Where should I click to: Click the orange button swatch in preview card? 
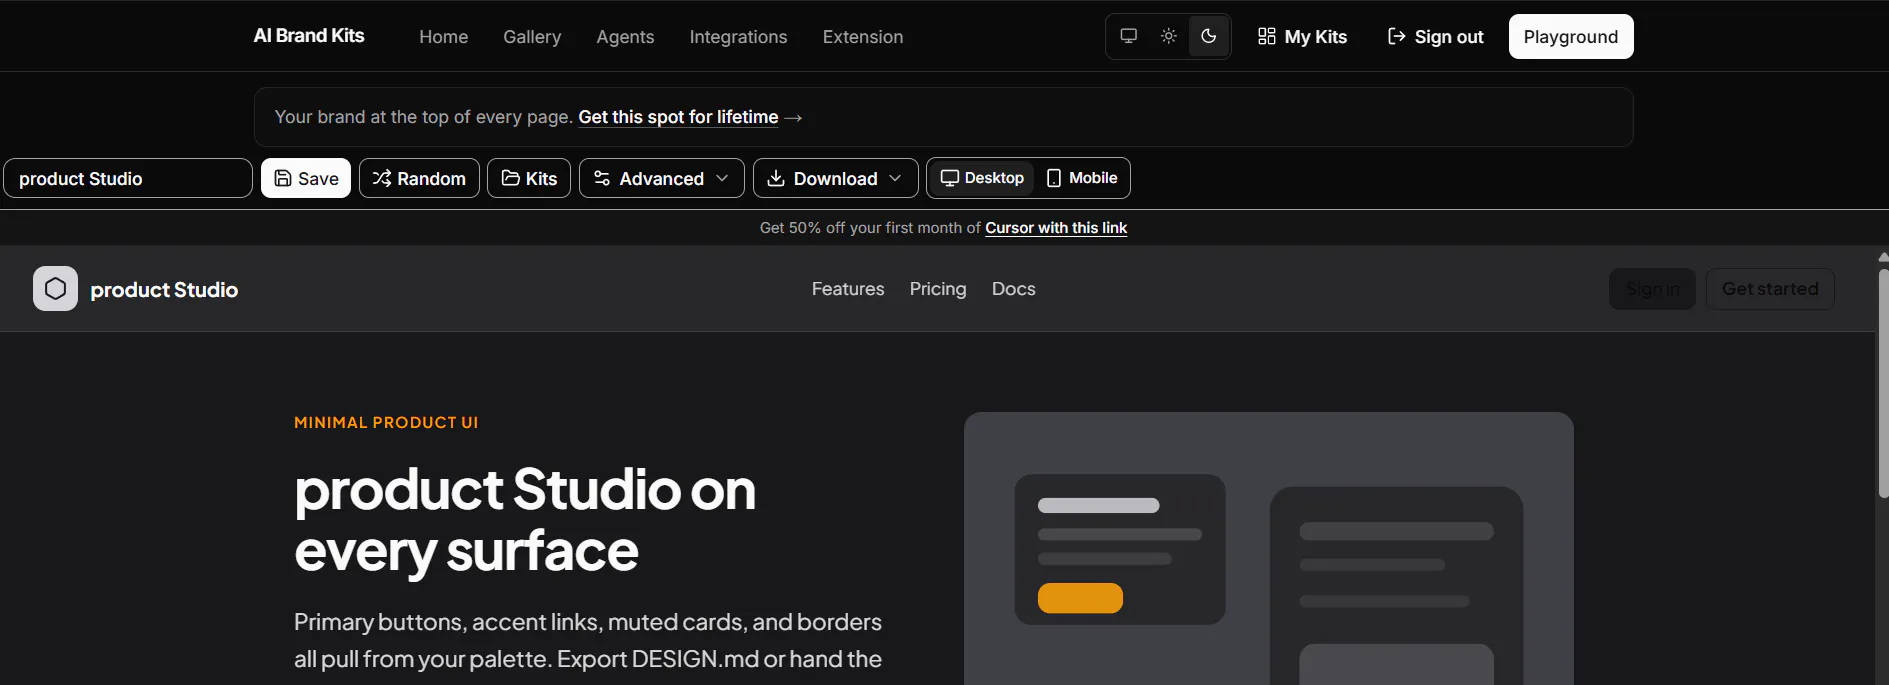coord(1080,598)
